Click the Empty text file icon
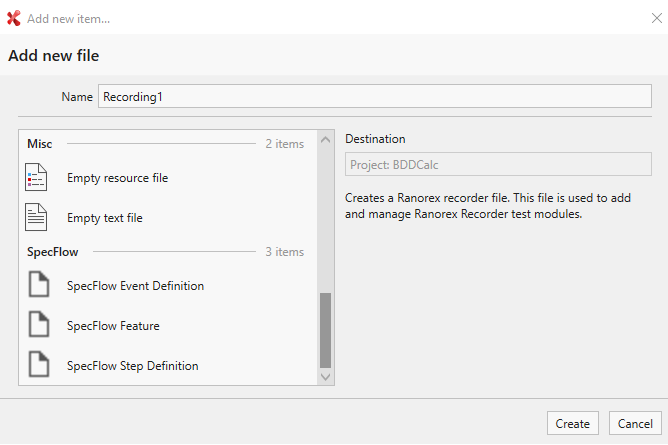Viewport: 668px width, 445px height. pyautogui.click(x=36, y=217)
